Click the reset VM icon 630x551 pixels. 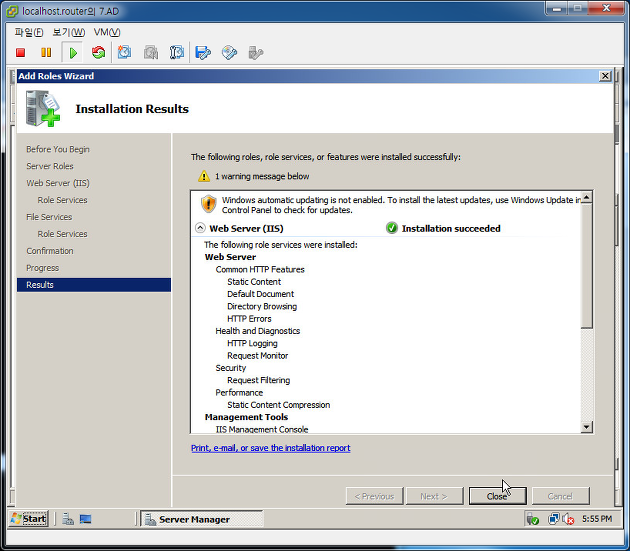(98, 53)
